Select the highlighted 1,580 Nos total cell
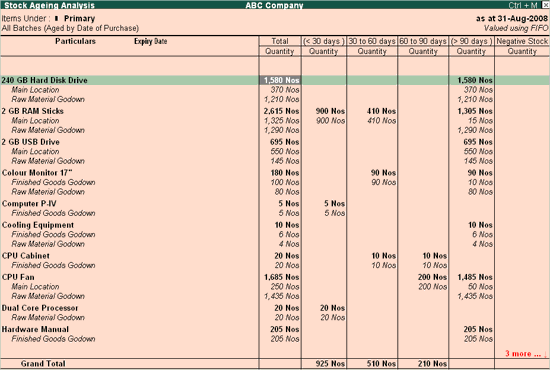Image resolution: width=550 pixels, height=370 pixels. click(280, 80)
